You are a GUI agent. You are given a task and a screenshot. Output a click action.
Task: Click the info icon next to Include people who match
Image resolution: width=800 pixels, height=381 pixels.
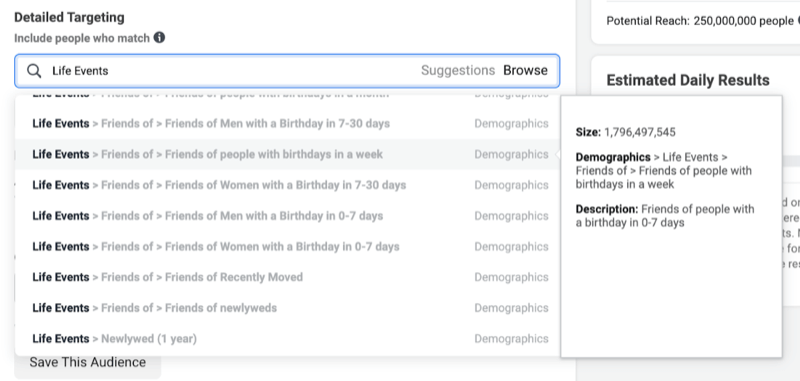pyautogui.click(x=159, y=38)
